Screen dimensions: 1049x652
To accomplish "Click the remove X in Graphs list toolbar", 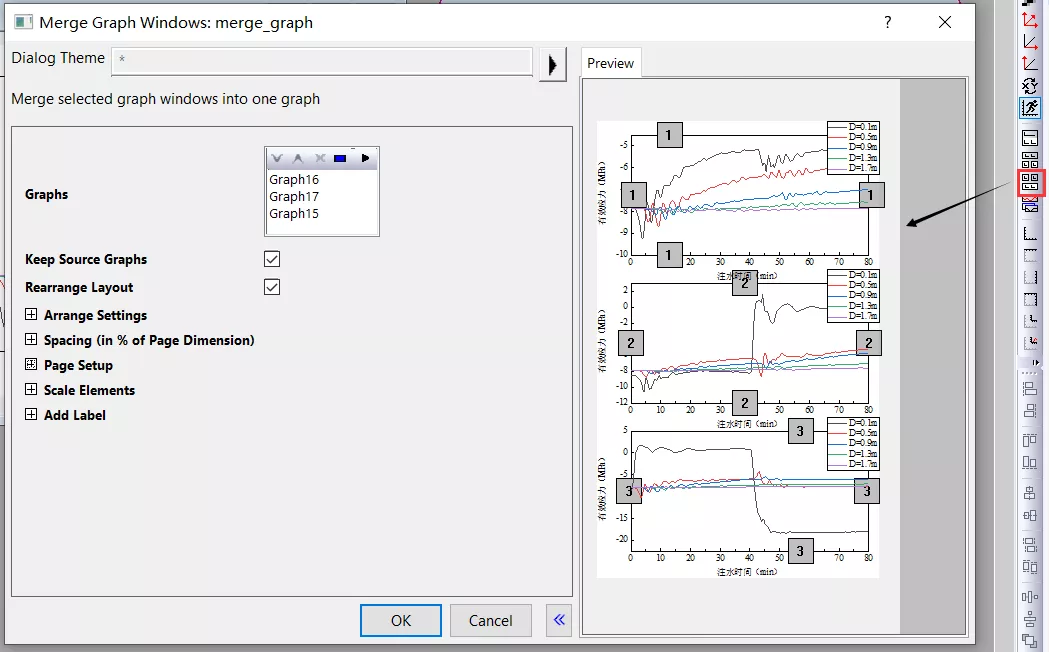I will click(320, 158).
